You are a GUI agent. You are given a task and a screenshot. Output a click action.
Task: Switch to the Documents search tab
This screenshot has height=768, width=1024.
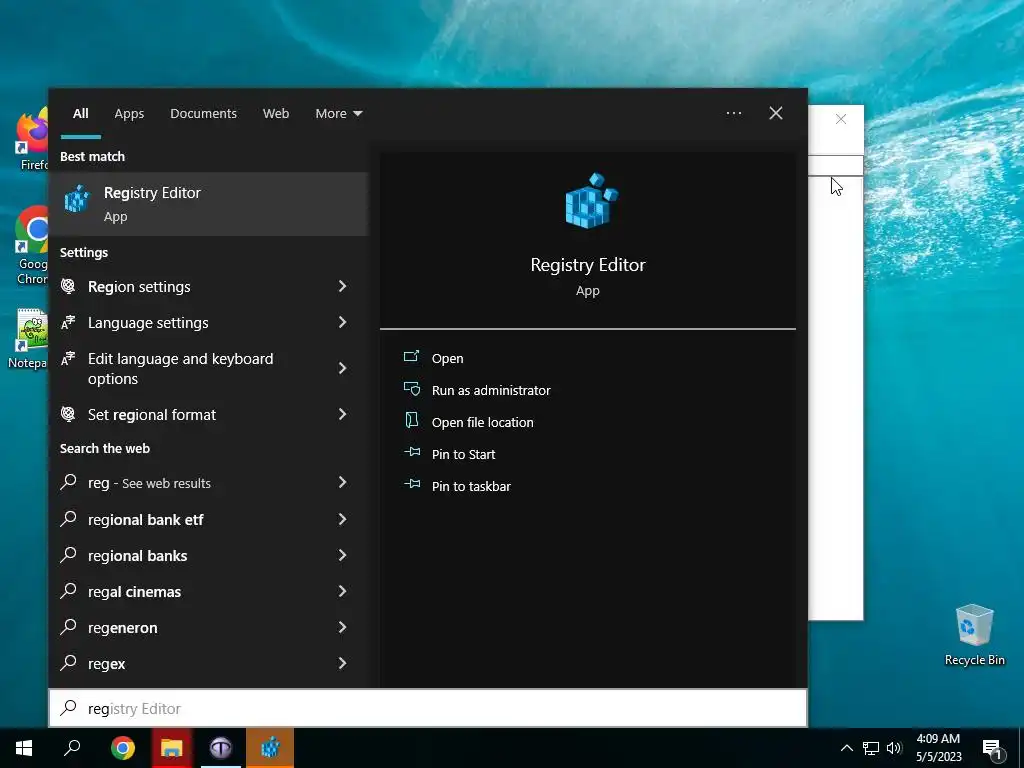[203, 114]
